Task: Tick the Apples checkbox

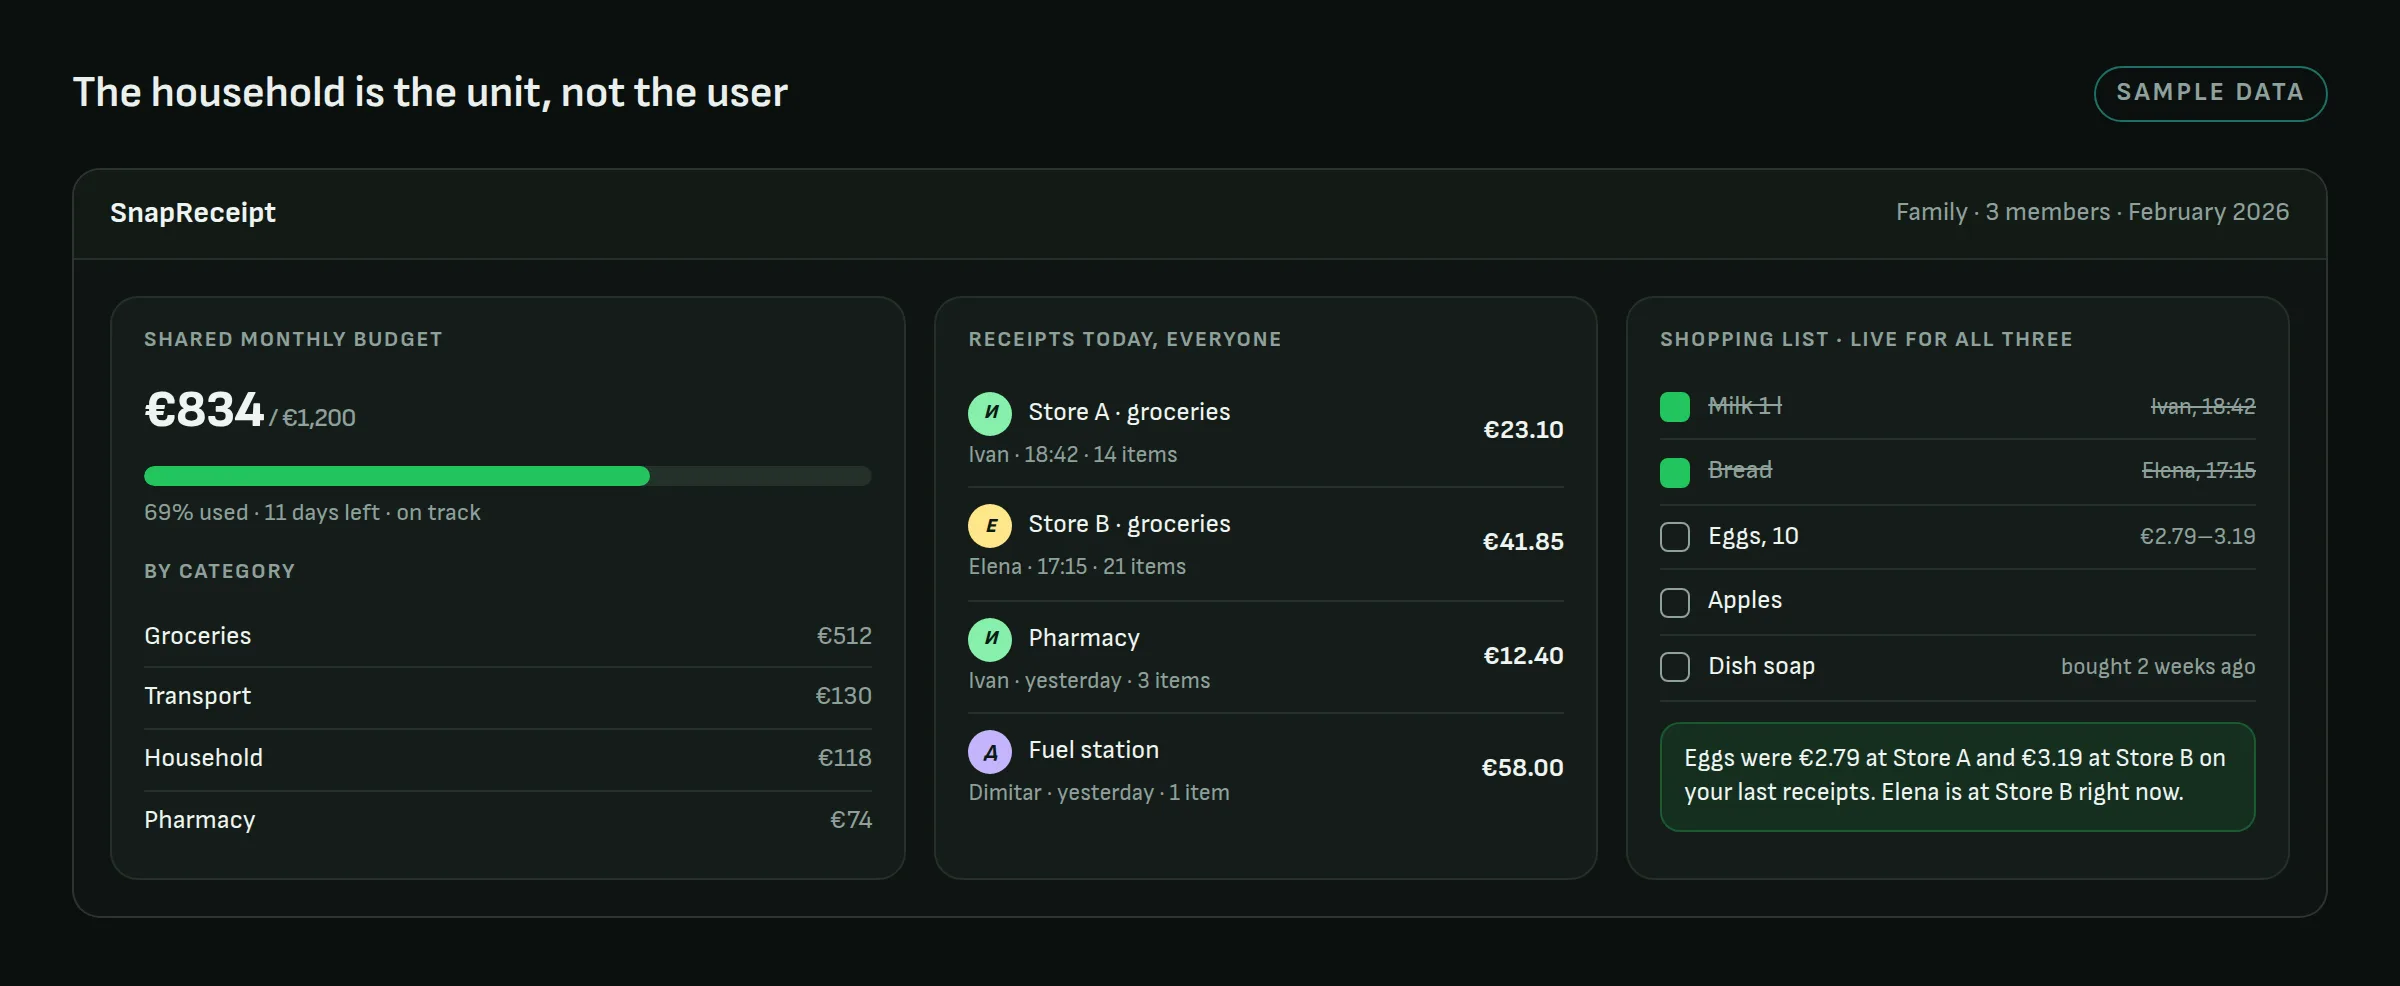Action: 1675,602
